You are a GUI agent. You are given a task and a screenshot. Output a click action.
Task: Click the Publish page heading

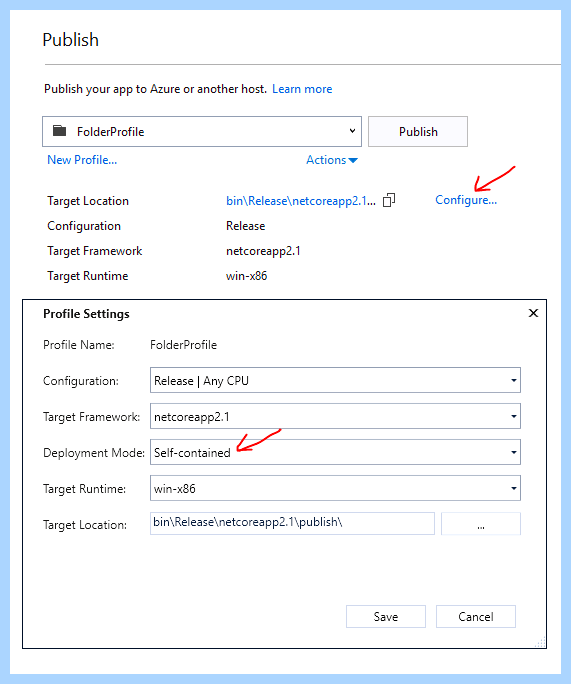[71, 40]
